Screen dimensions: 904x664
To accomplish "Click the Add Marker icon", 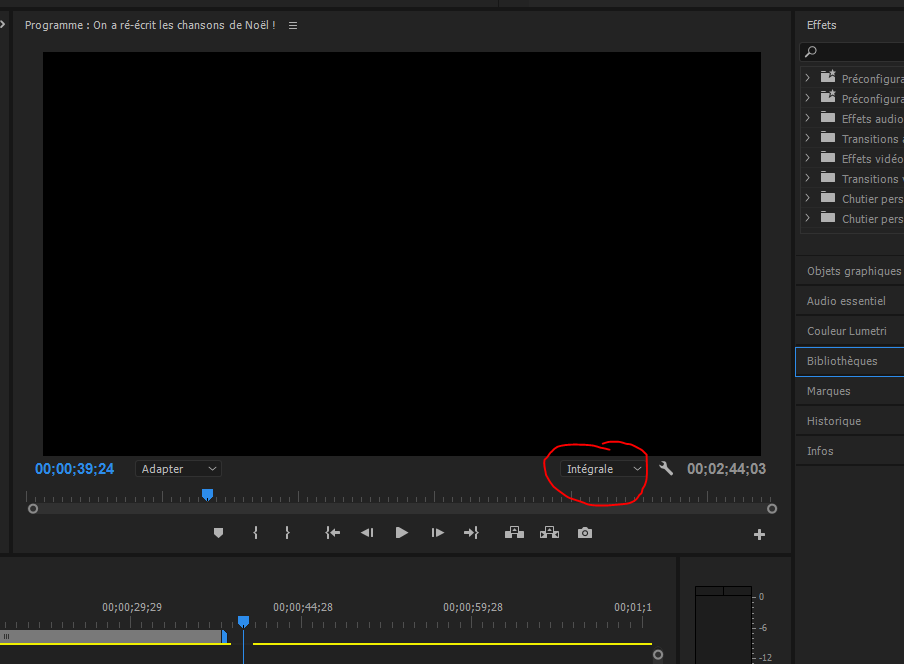I will click(x=218, y=533).
